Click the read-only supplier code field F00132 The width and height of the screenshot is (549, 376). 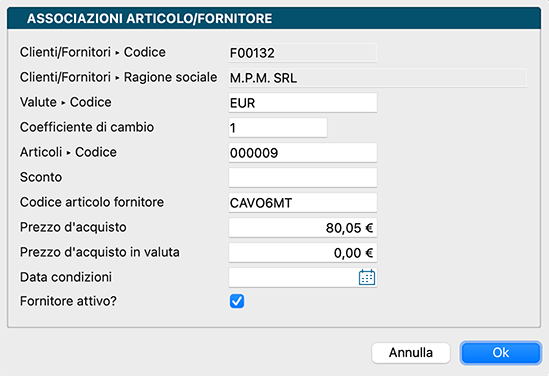pyautogui.click(x=303, y=53)
